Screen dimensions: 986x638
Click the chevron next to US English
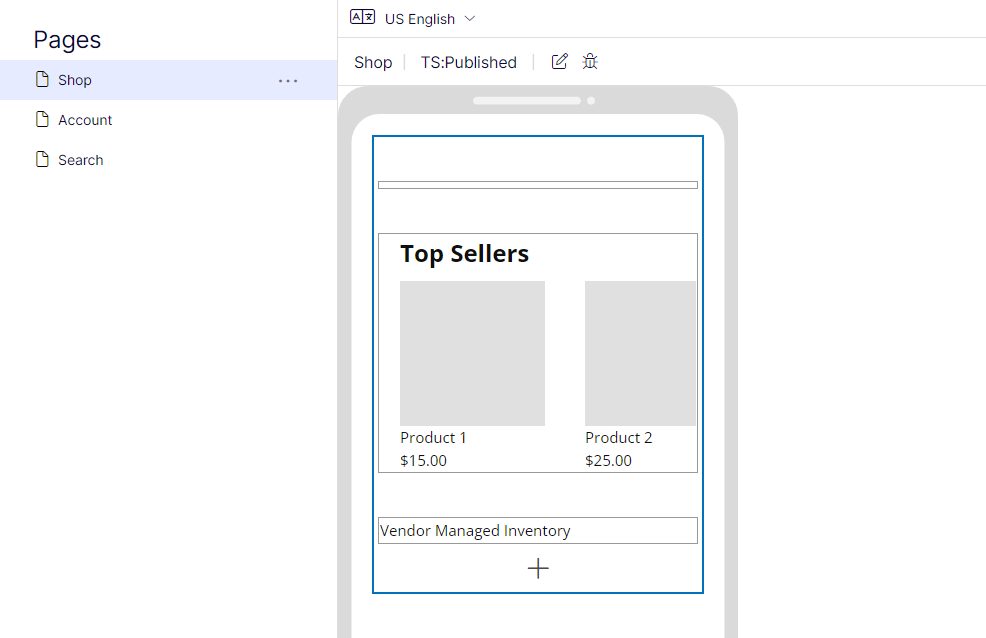point(471,18)
